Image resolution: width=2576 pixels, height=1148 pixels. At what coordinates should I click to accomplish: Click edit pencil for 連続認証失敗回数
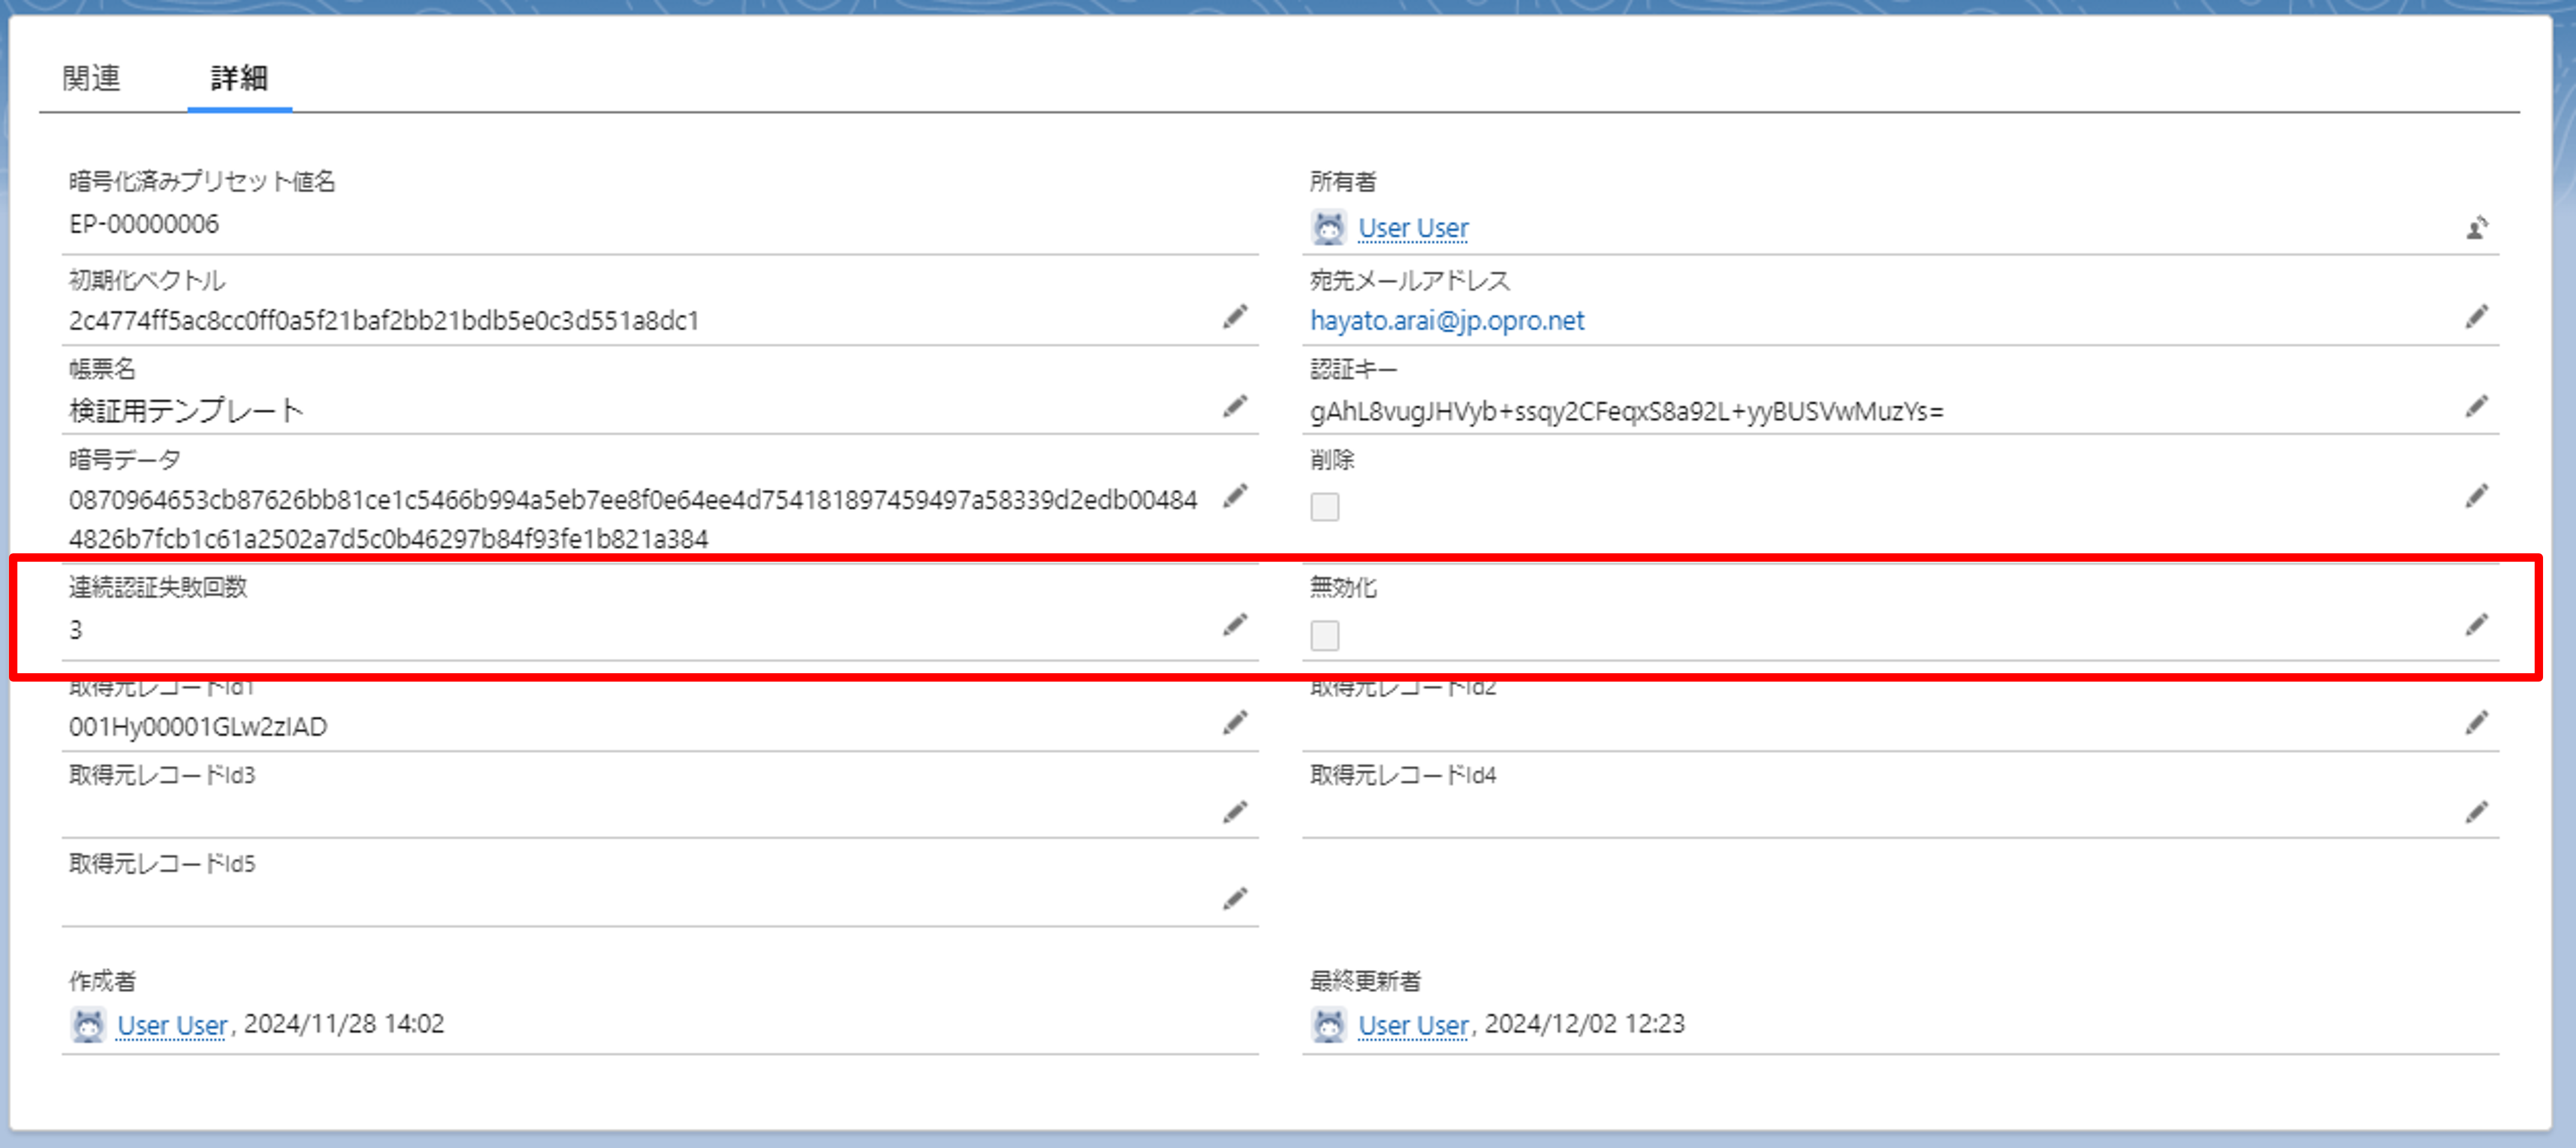[x=1235, y=625]
